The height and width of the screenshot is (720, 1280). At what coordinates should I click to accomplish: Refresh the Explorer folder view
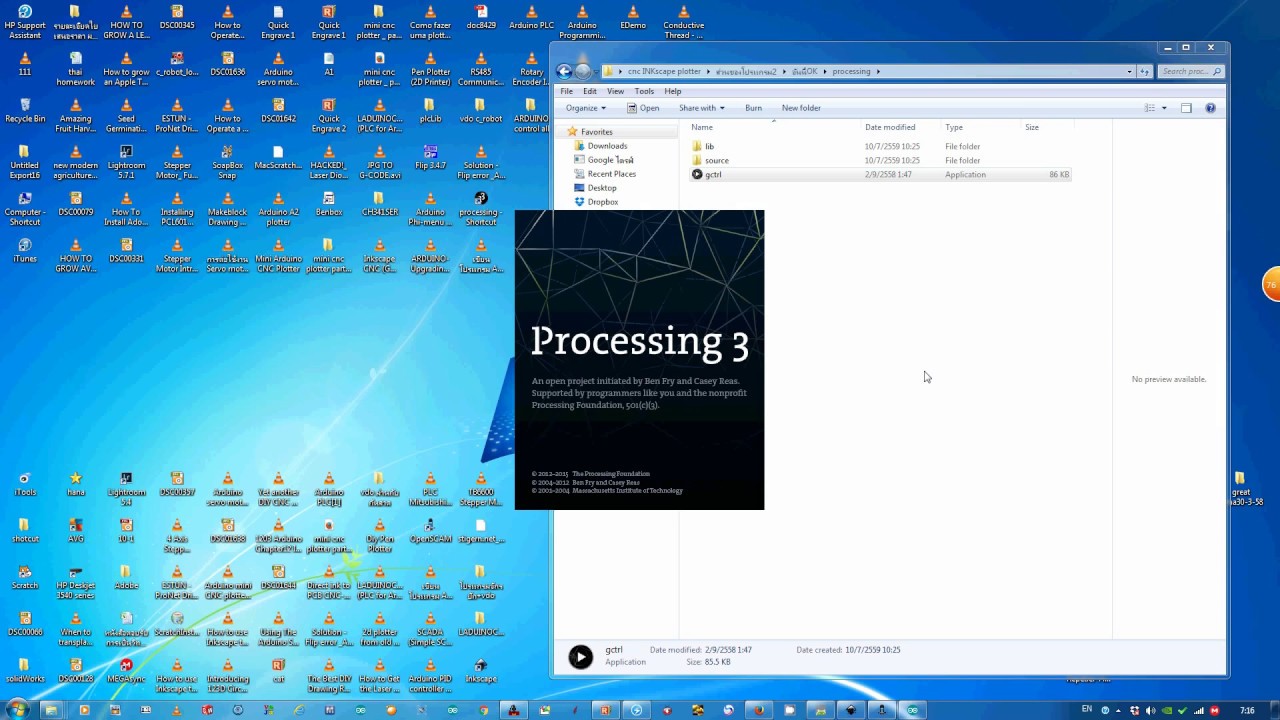(1145, 71)
